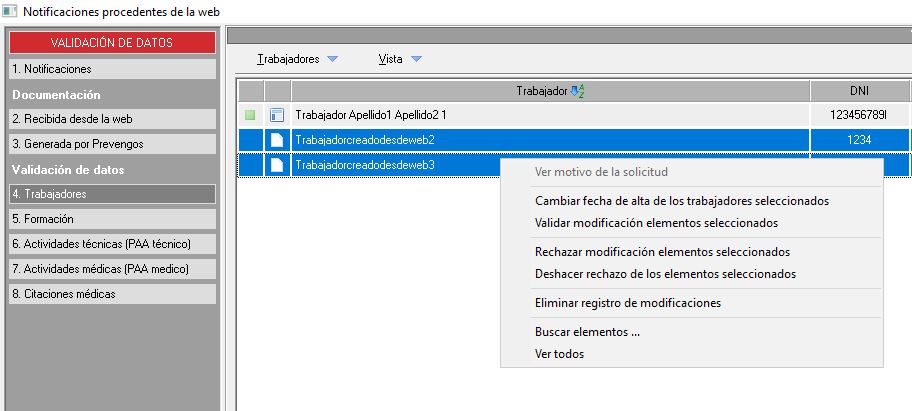Click the document icon for Trabajadorcreadodesdeweb2
This screenshot has width=912, height=411.
click(277, 140)
